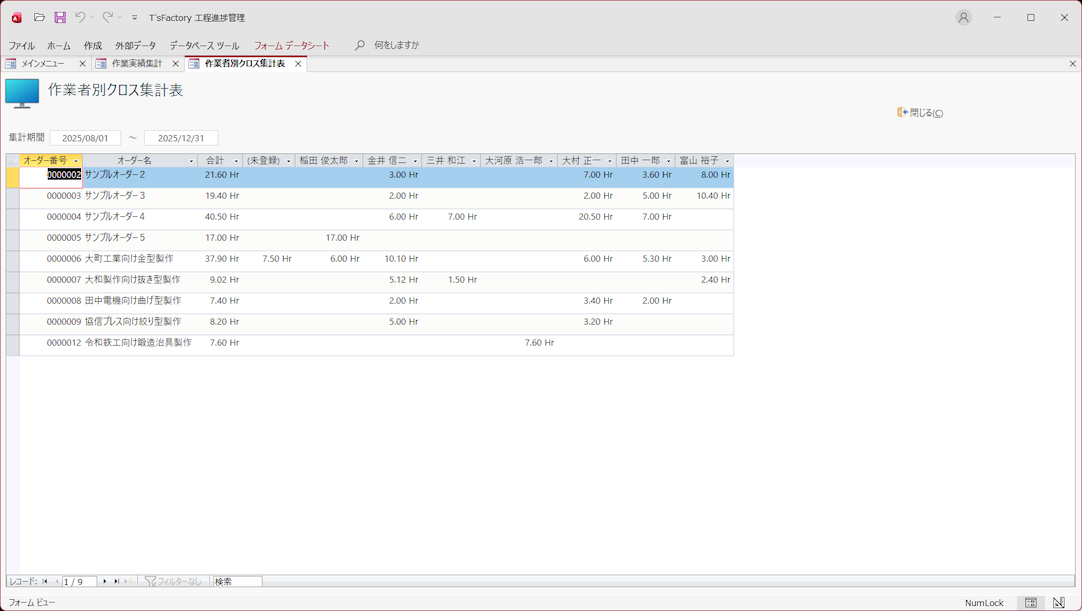Click the Save icon in quick access toolbar
Image resolution: width=1082 pixels, height=611 pixels.
tap(60, 17)
